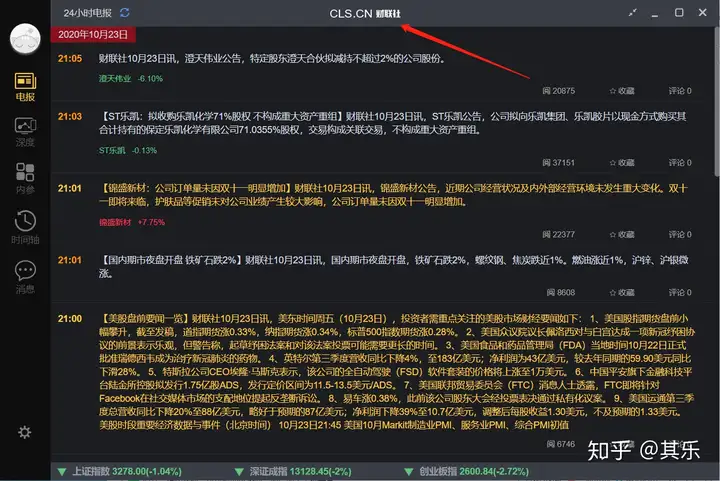Viewport: 720px width, 481px height.
Task: Maximize the CLS.CN window
Action: coord(679,12)
